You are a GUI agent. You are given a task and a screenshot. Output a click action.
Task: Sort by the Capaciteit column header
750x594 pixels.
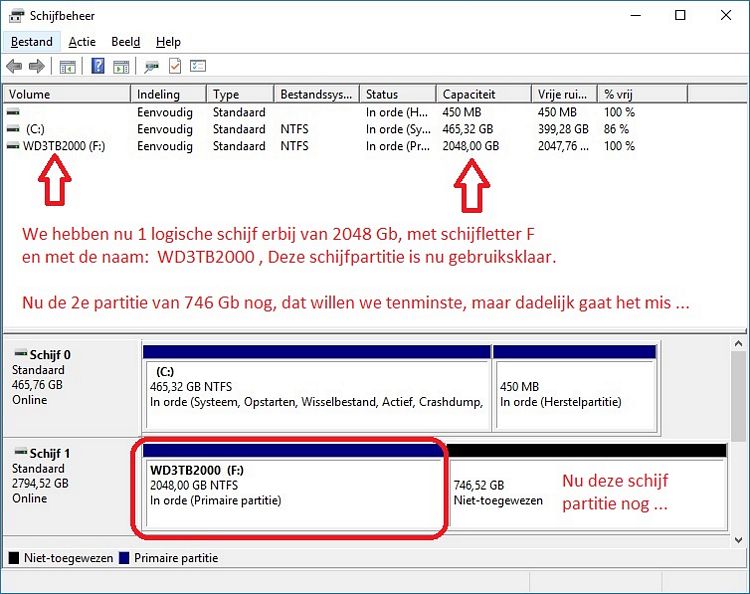coord(484,94)
